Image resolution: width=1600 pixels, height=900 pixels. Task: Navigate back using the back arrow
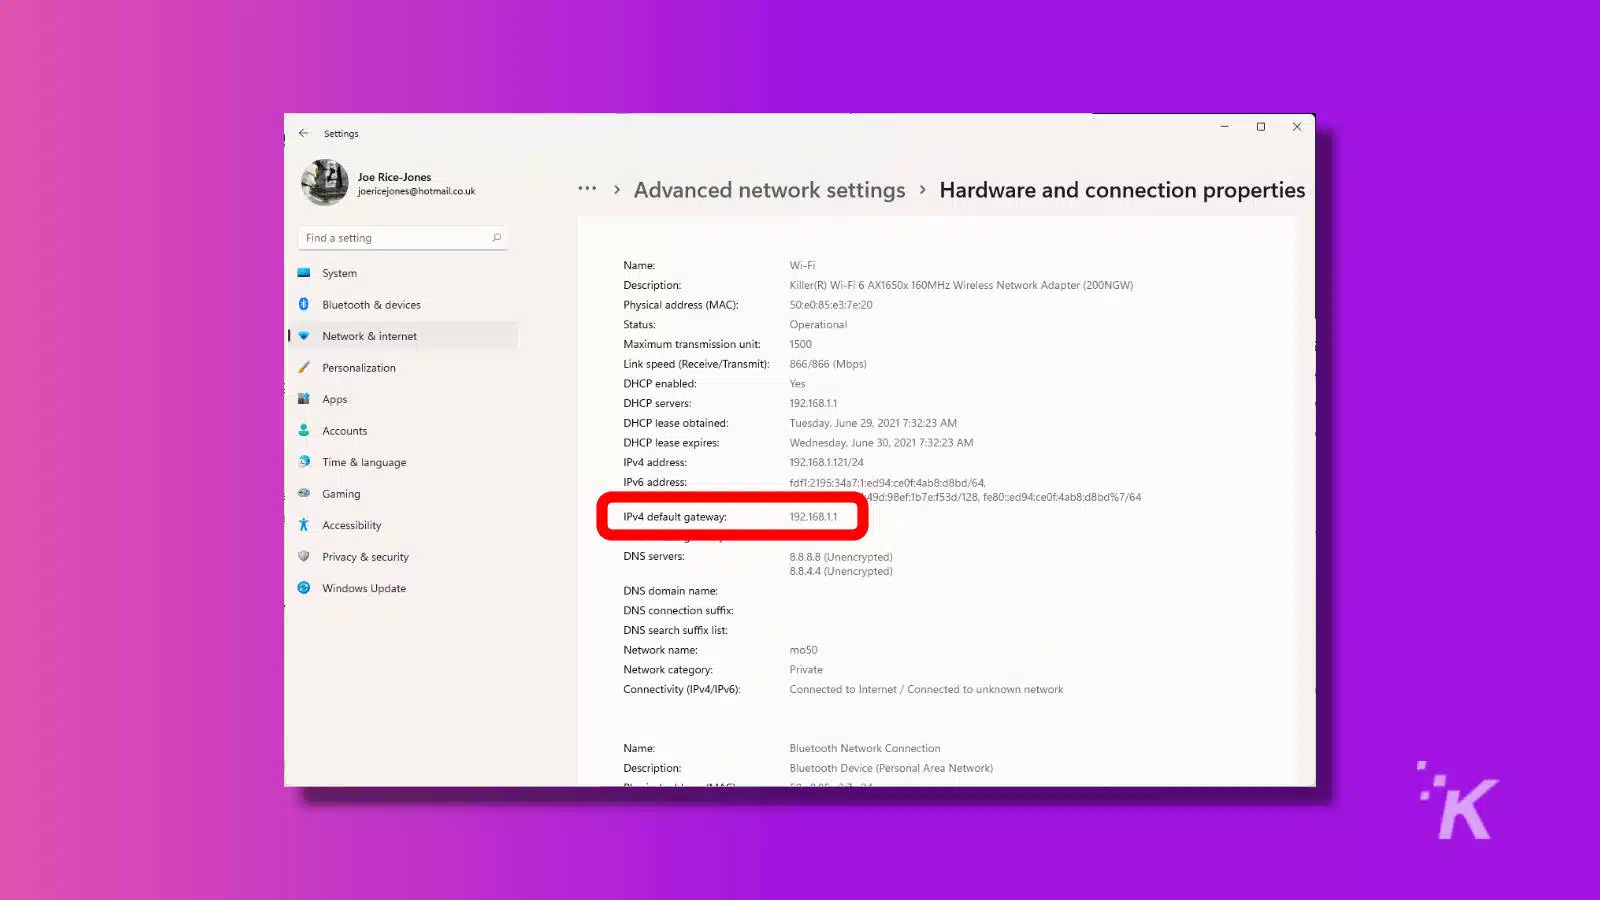(x=304, y=133)
